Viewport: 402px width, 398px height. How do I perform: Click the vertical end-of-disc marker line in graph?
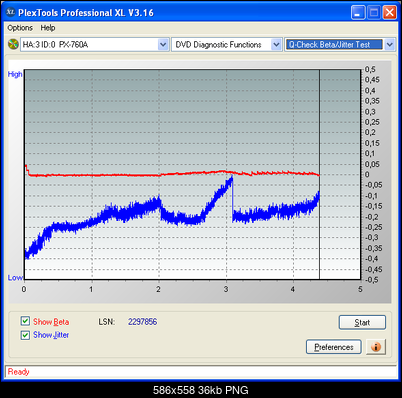[319, 174]
